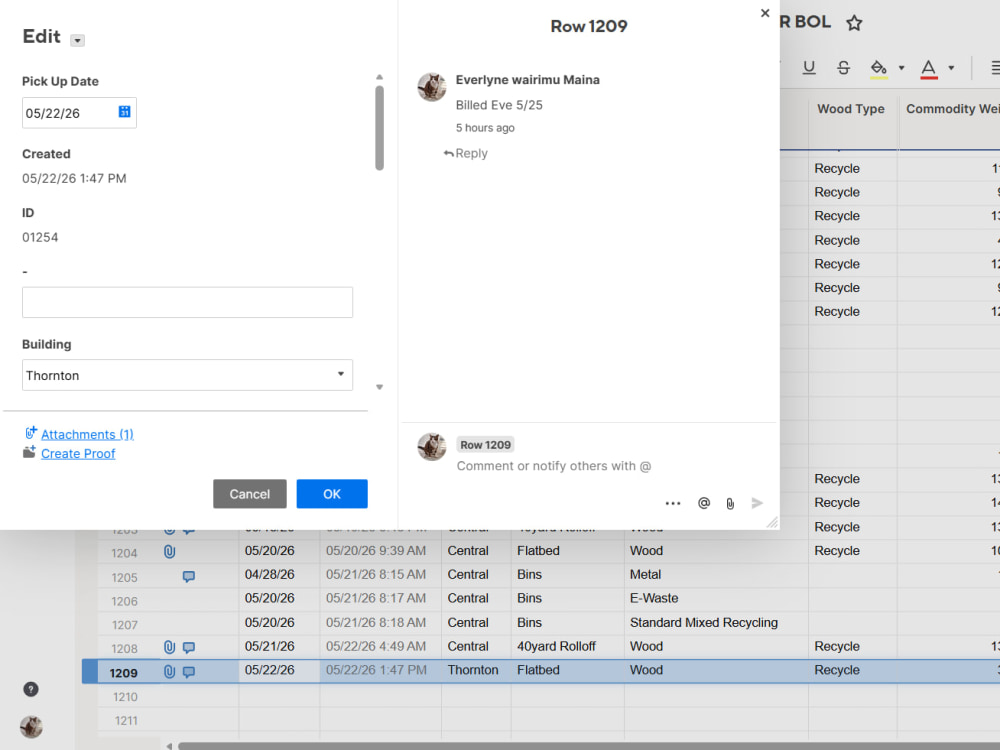The width and height of the screenshot is (1000, 750).
Task: Click the Pick Up Date input field
Action: 79,113
